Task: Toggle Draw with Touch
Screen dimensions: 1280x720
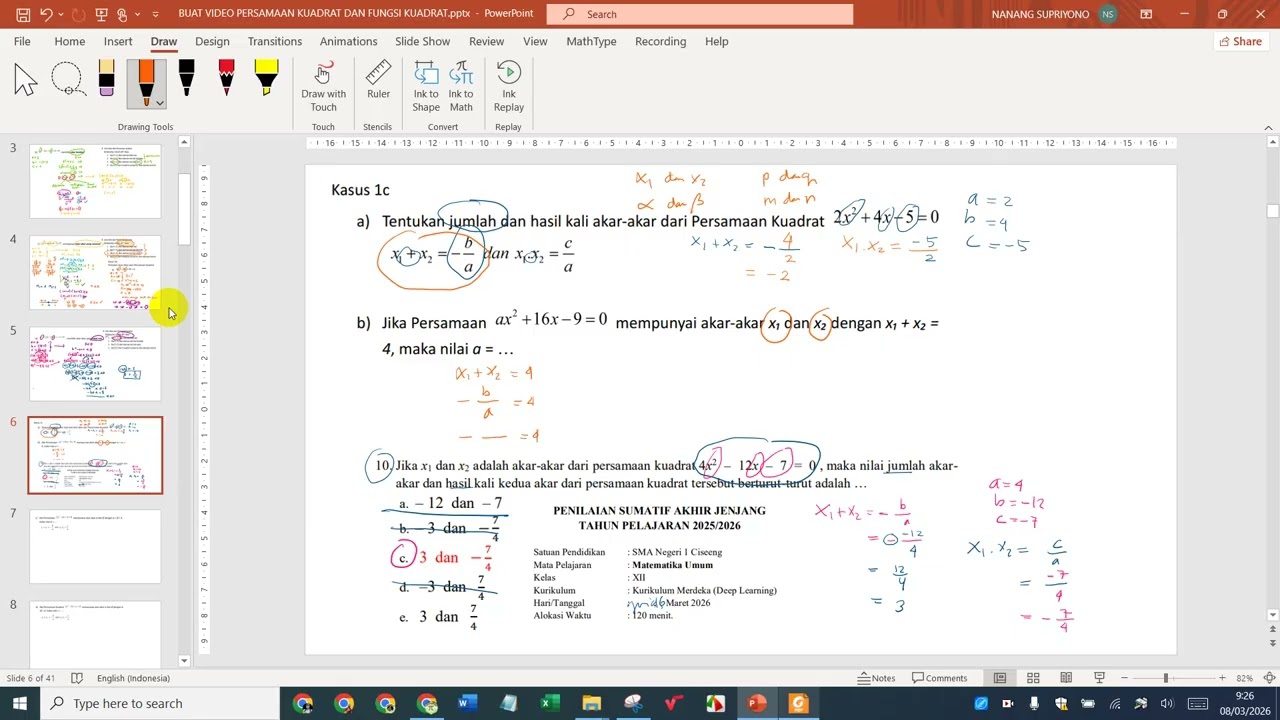Action: (x=323, y=87)
